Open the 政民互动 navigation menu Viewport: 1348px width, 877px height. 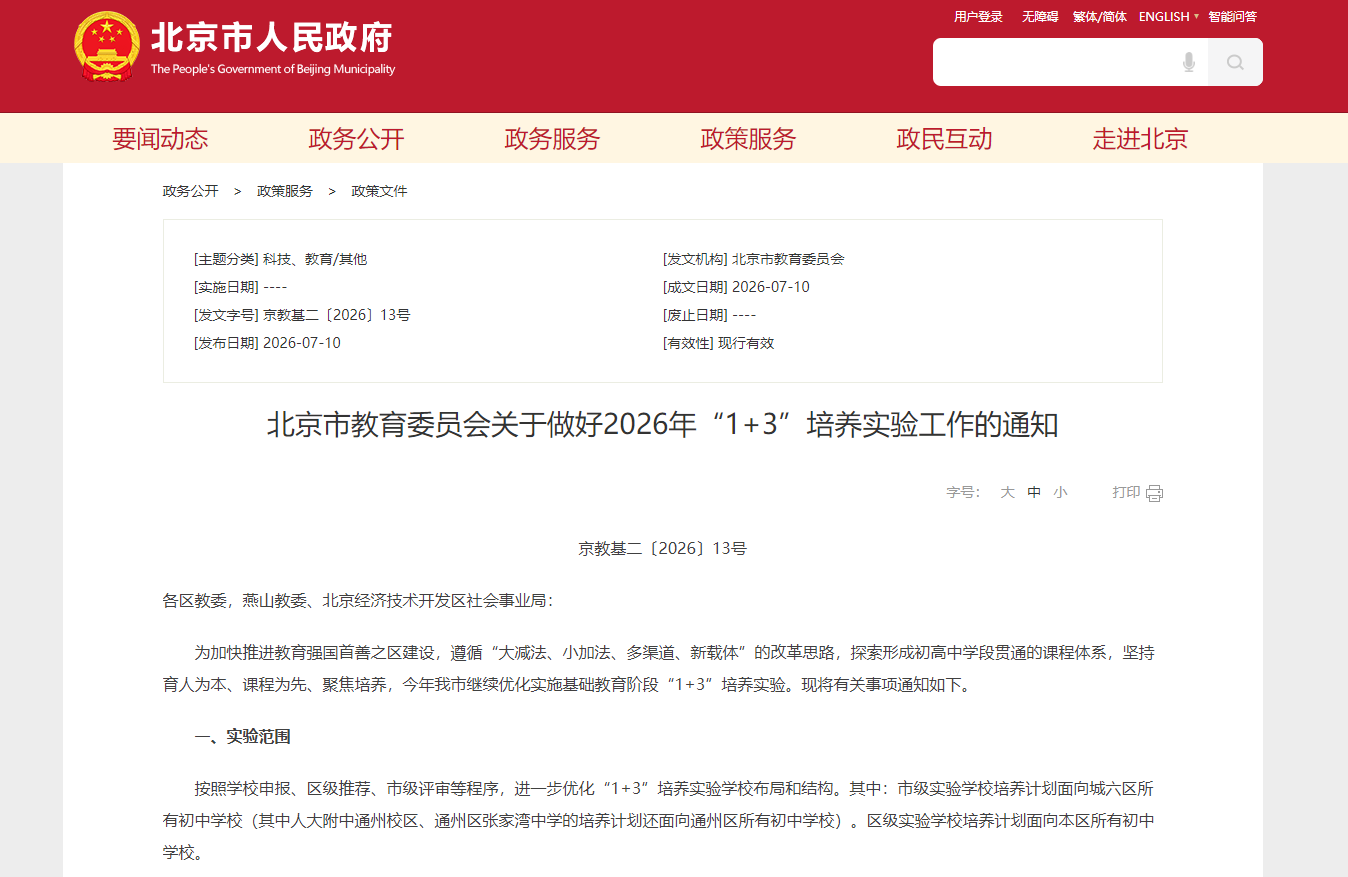[x=944, y=139]
